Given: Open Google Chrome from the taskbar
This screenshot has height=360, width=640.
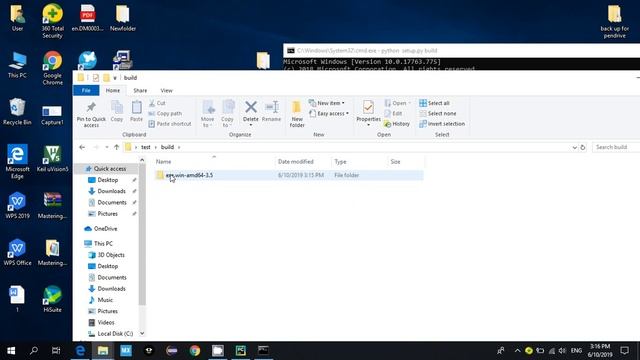Looking at the screenshot, I should click(195, 351).
